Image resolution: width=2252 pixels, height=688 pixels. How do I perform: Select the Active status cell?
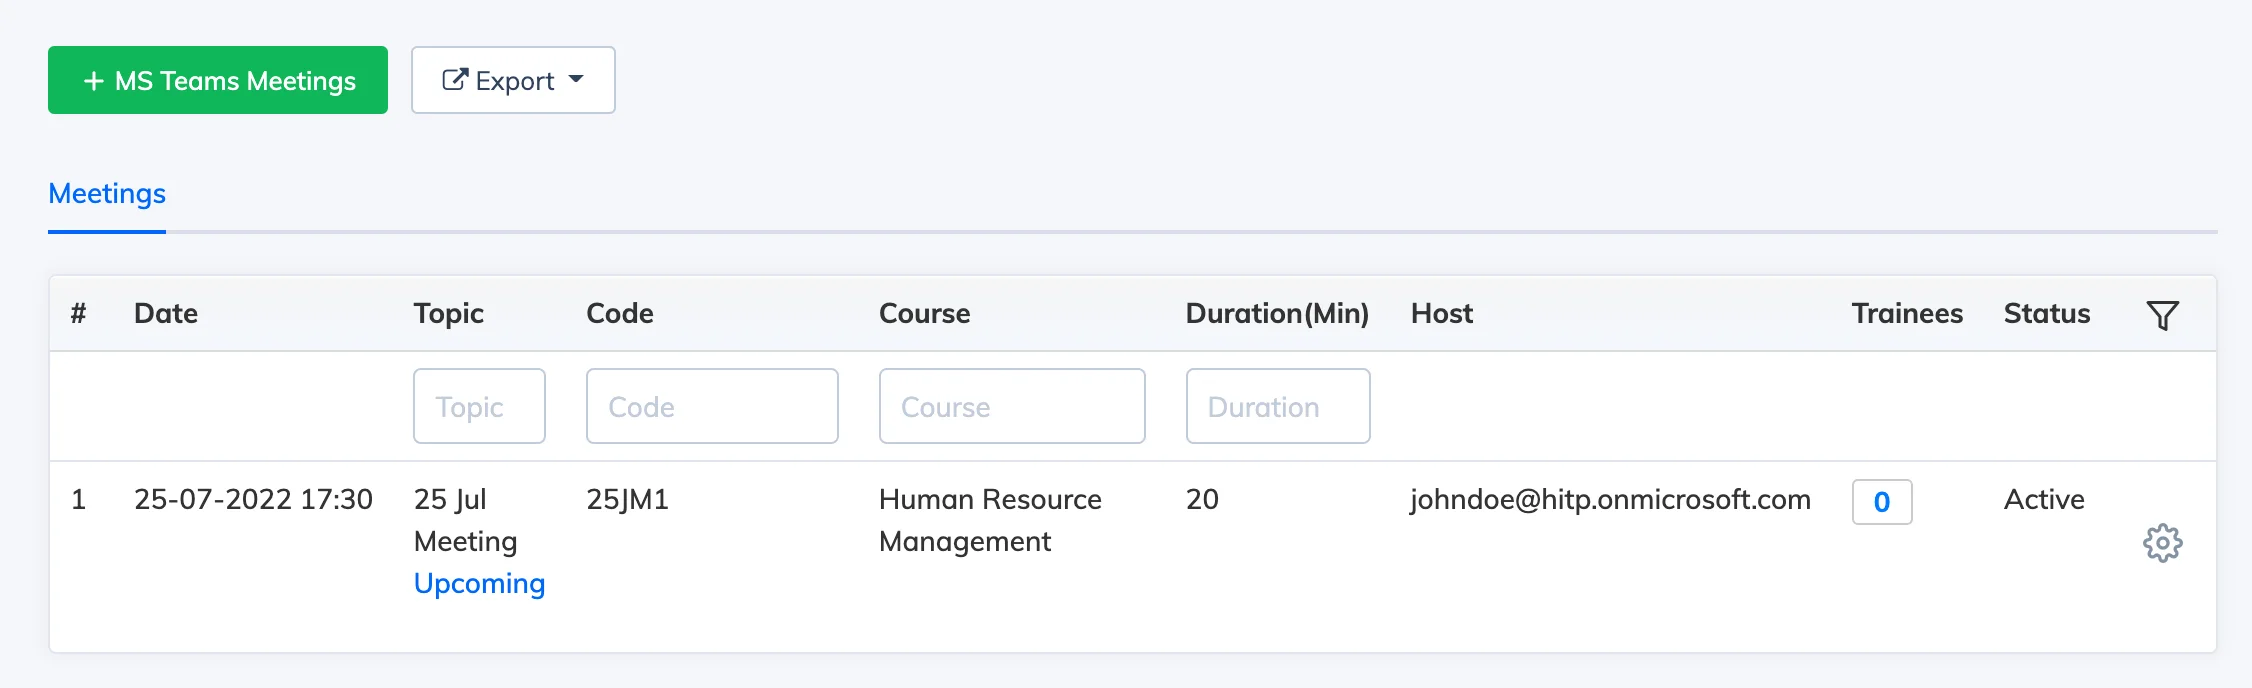click(2044, 499)
